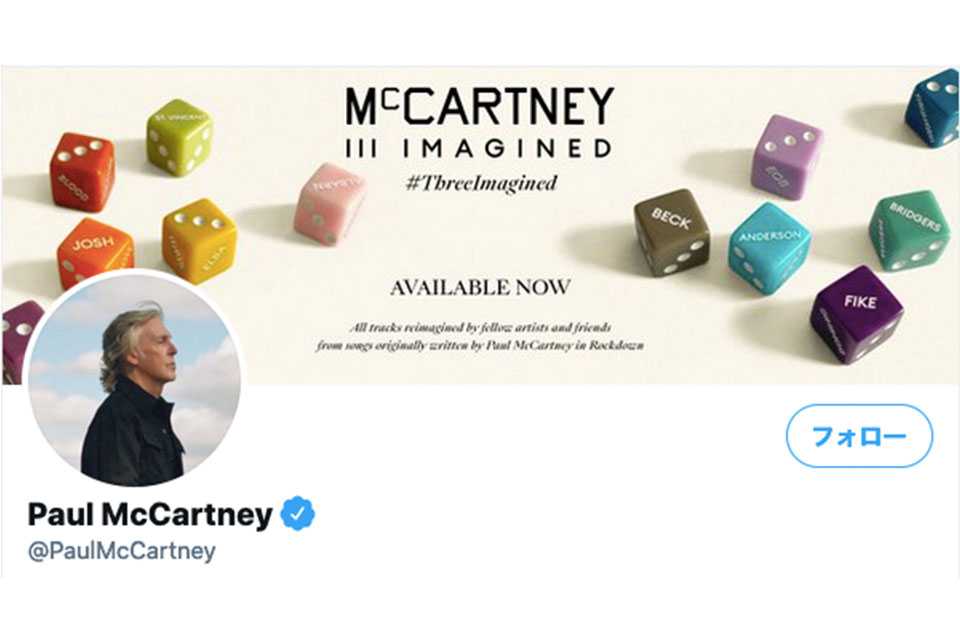Image resolution: width=960 pixels, height=640 pixels.
Task: Click the purple FIKE die
Action: coord(857,314)
